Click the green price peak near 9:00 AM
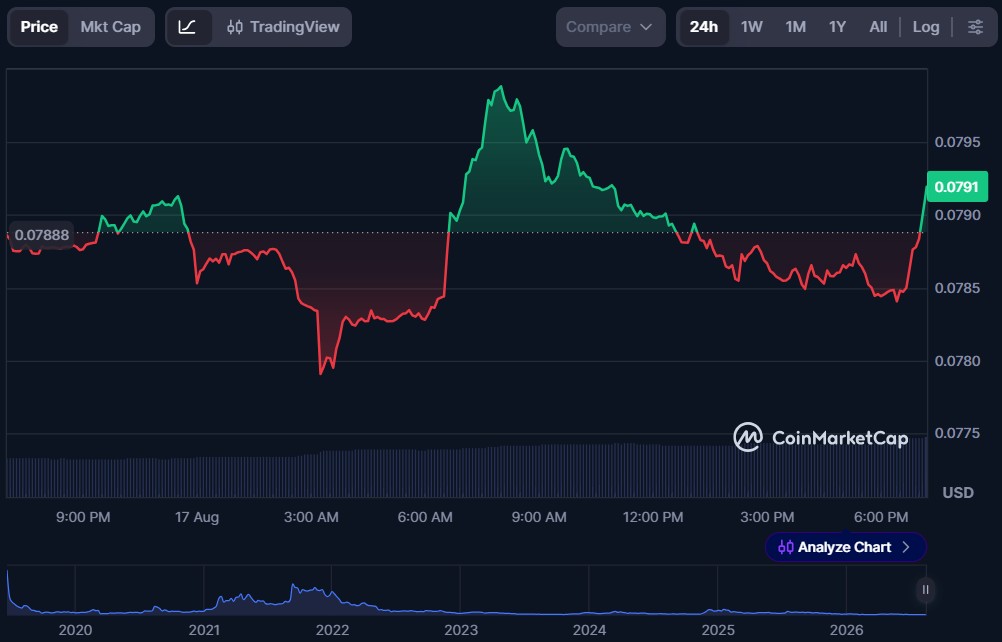This screenshot has width=1002, height=642. [x=501, y=87]
